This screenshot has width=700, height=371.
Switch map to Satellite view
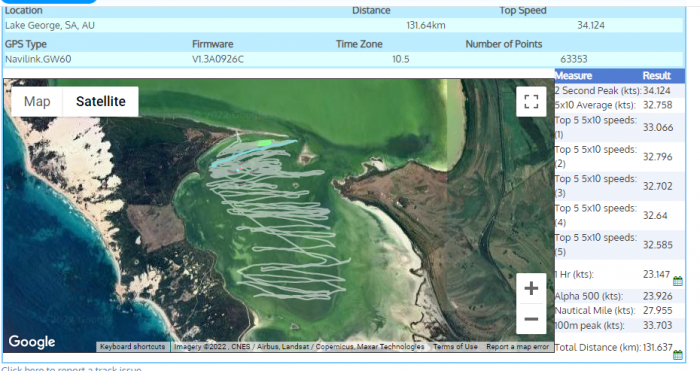100,101
